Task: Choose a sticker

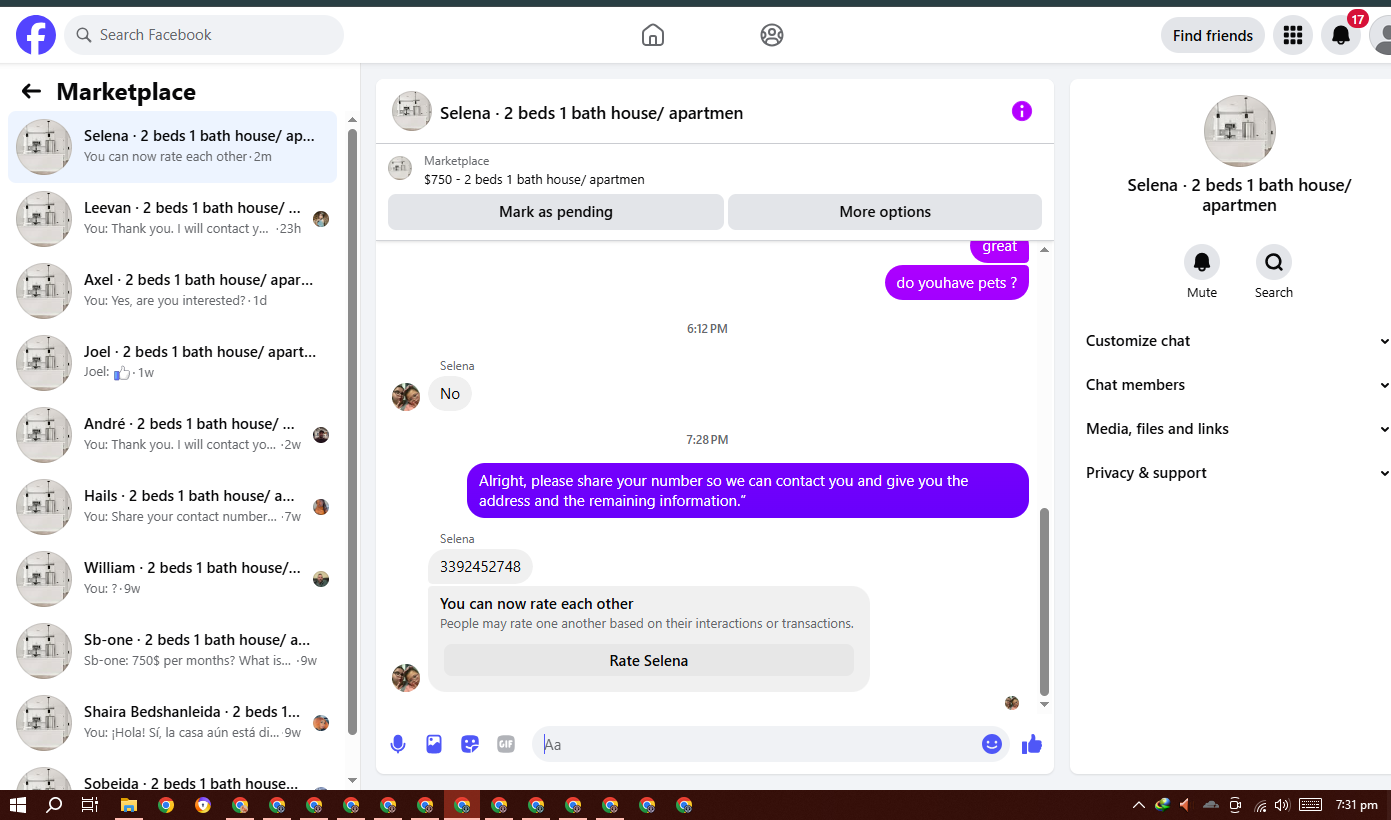Action: coord(470,744)
